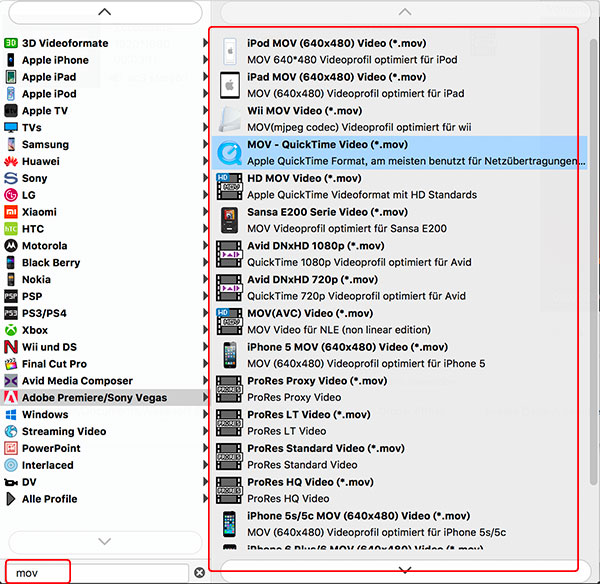
Task: Expand the PS3/PS4 submenu arrow
Action: 205,313
